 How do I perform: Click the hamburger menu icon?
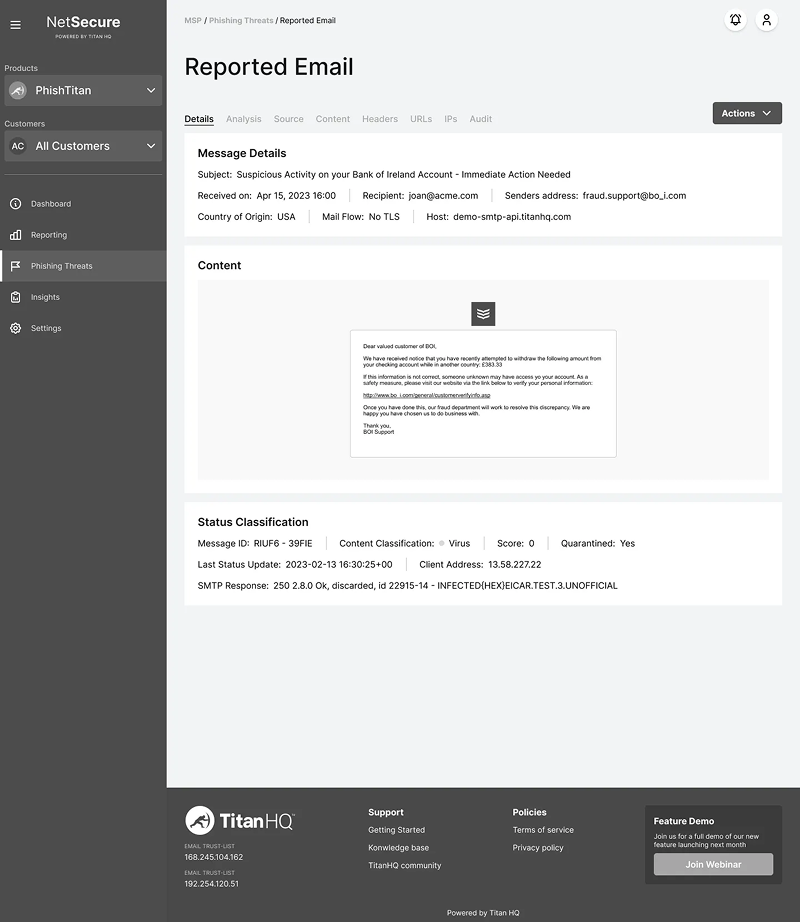[15, 25]
